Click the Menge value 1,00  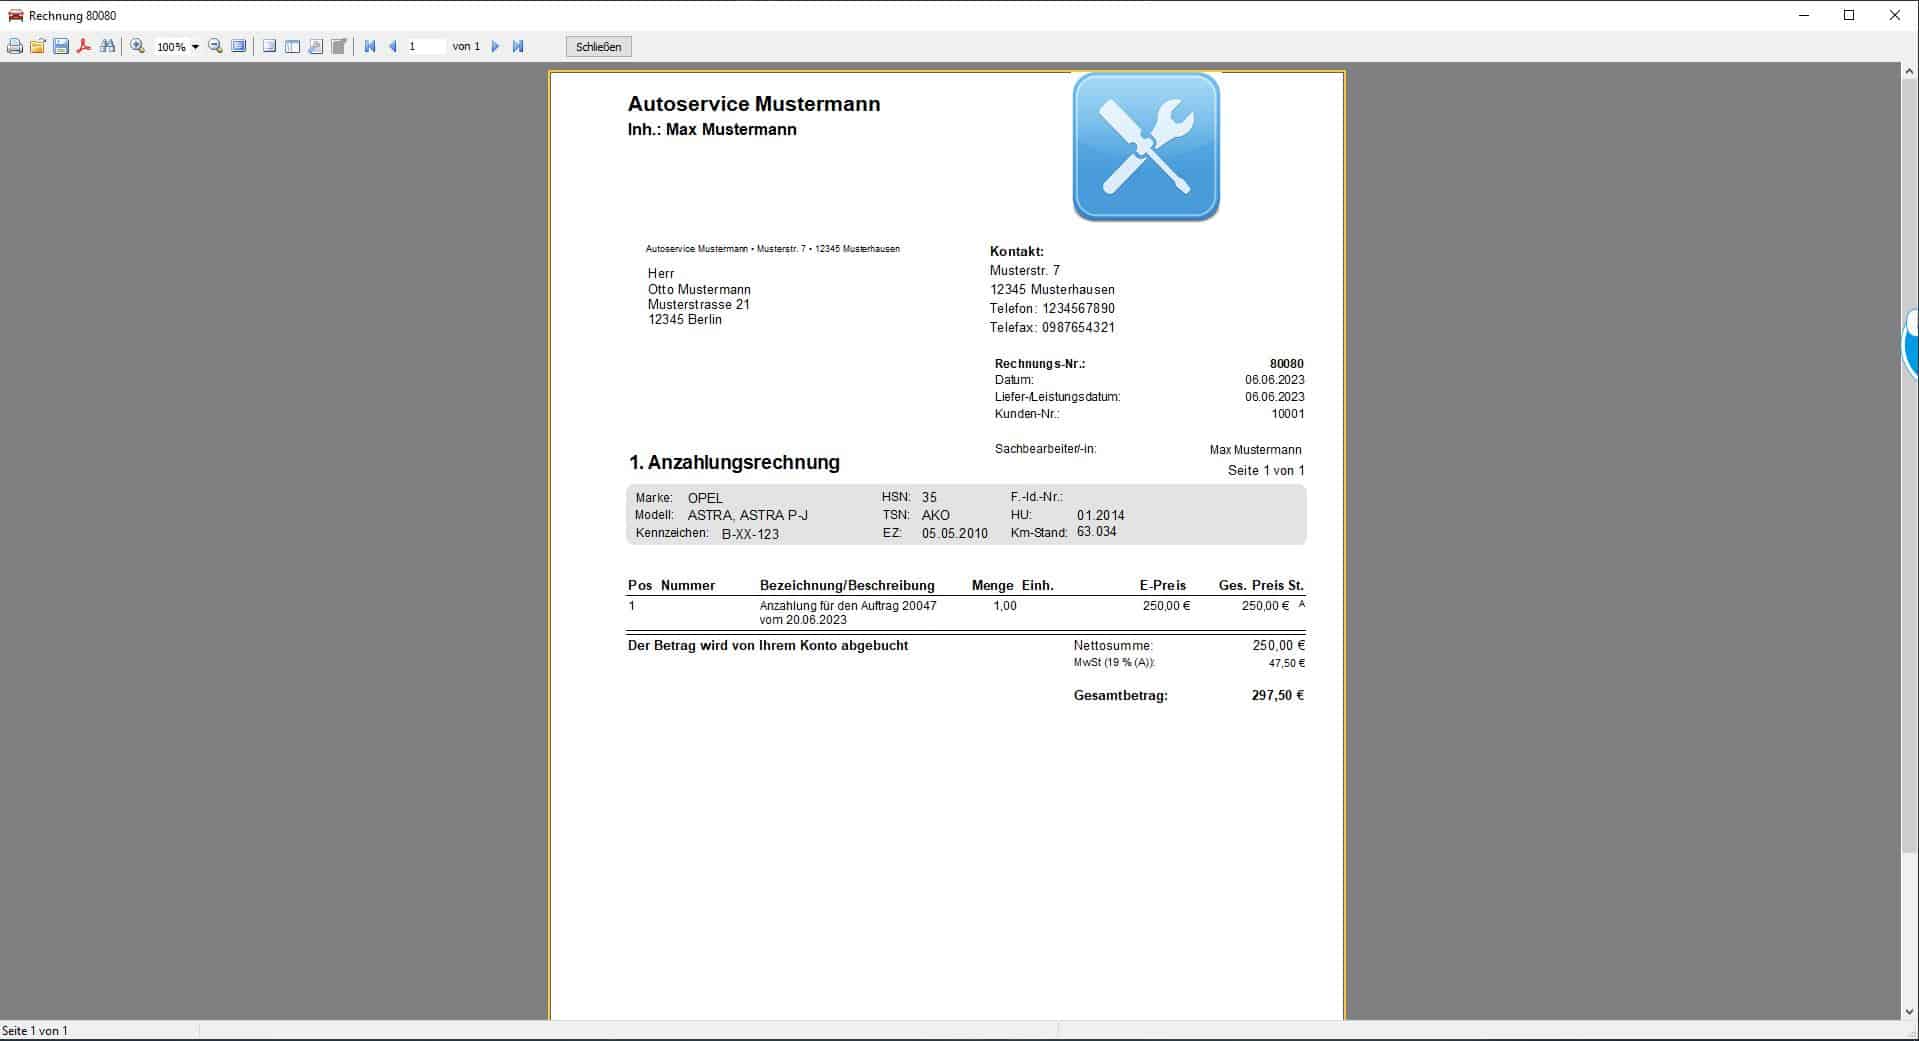point(1005,606)
